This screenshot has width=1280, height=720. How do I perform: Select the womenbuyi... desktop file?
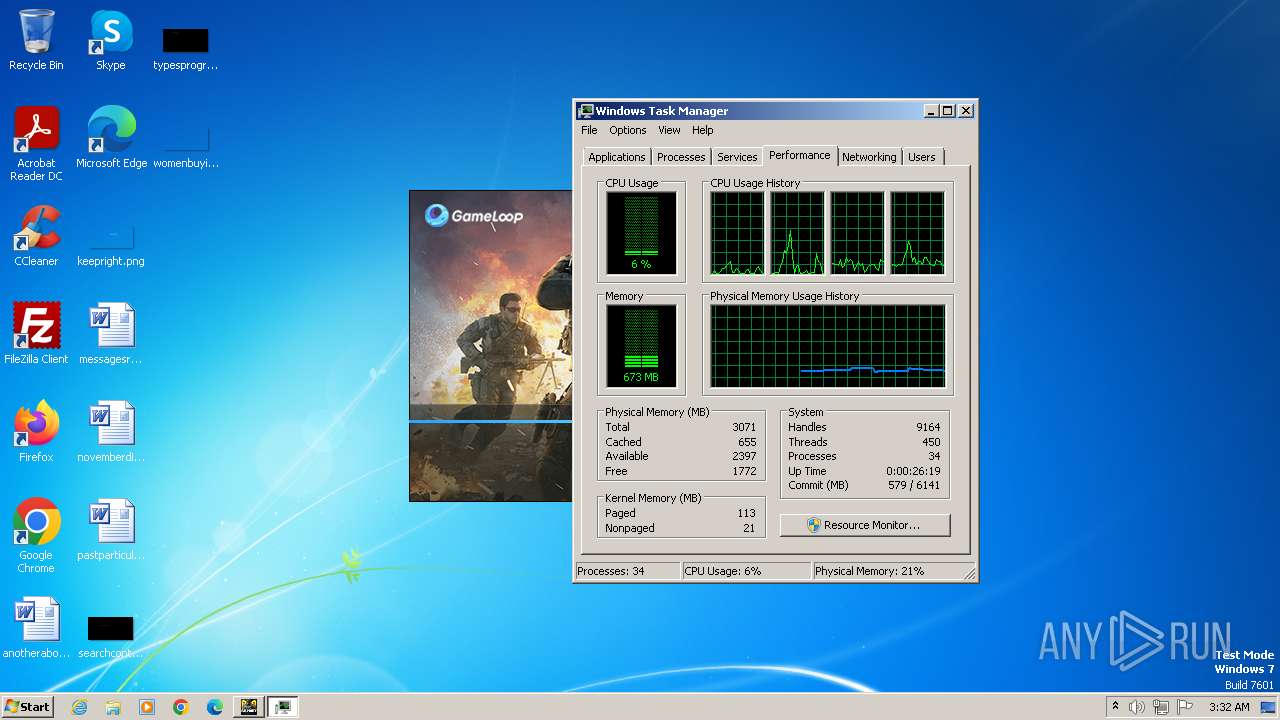click(x=185, y=146)
